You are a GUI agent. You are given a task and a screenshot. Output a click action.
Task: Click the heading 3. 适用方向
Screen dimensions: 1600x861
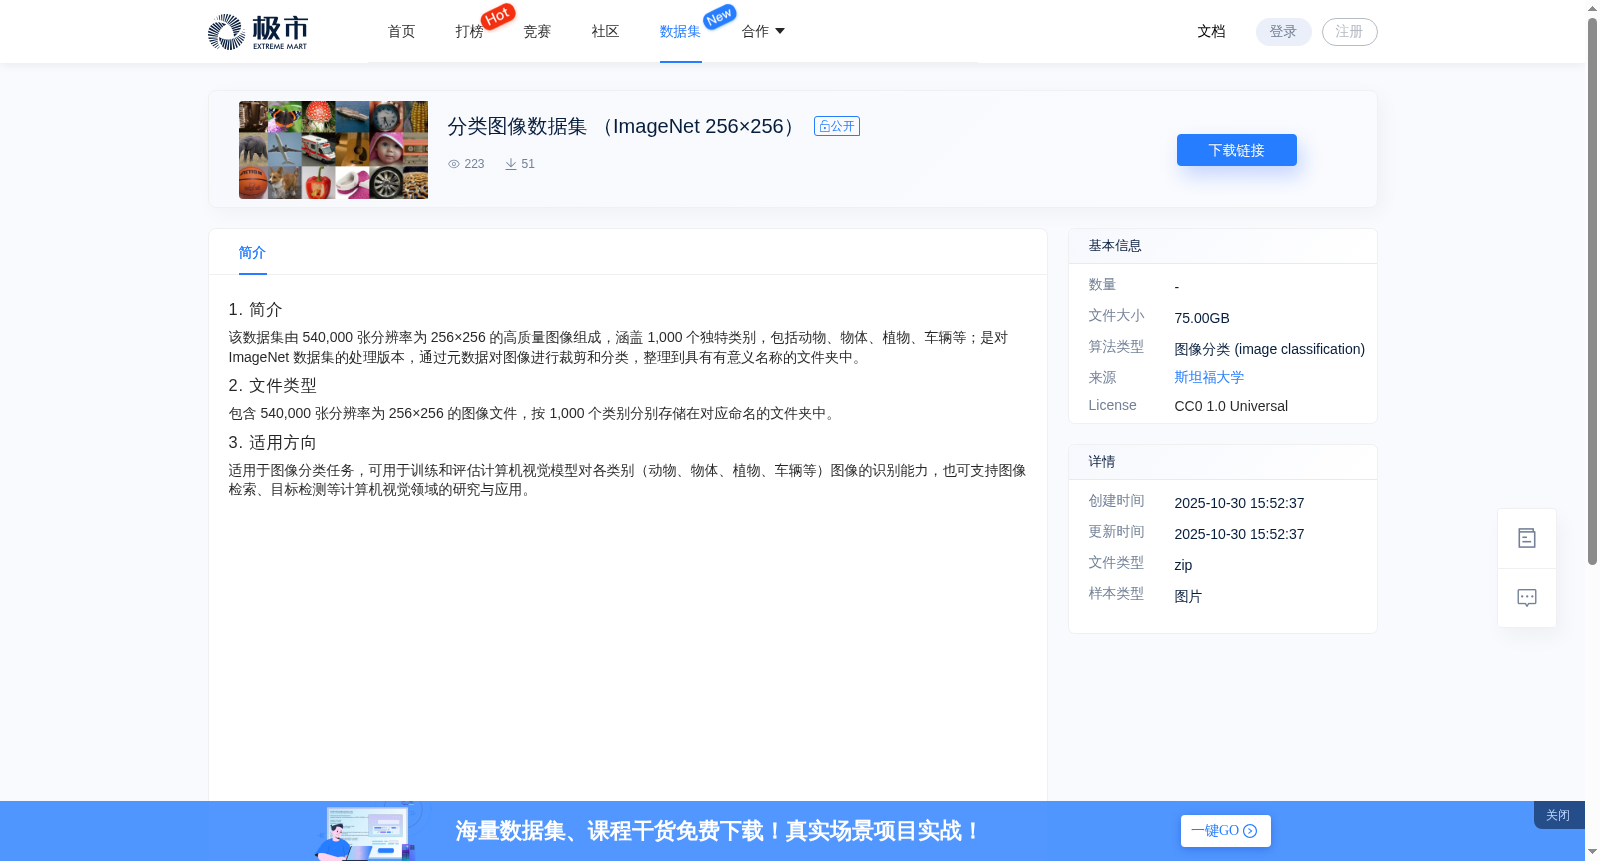click(x=272, y=443)
